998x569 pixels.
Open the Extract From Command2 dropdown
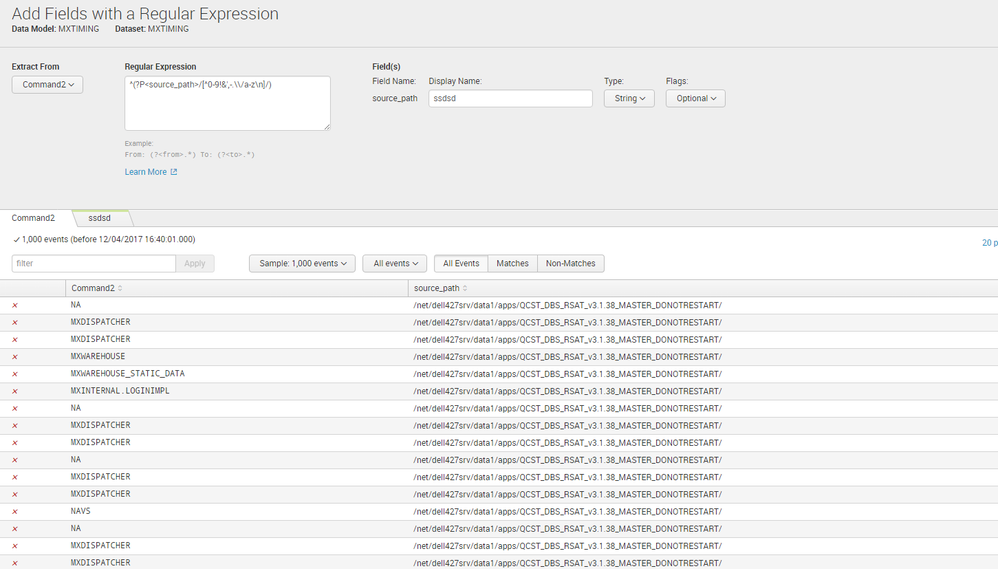tap(47, 85)
